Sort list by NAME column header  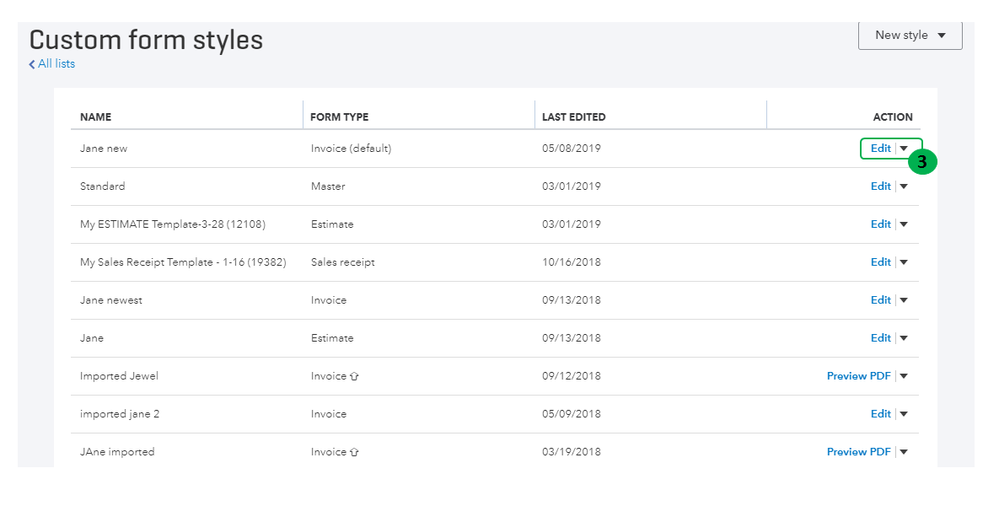(x=96, y=117)
